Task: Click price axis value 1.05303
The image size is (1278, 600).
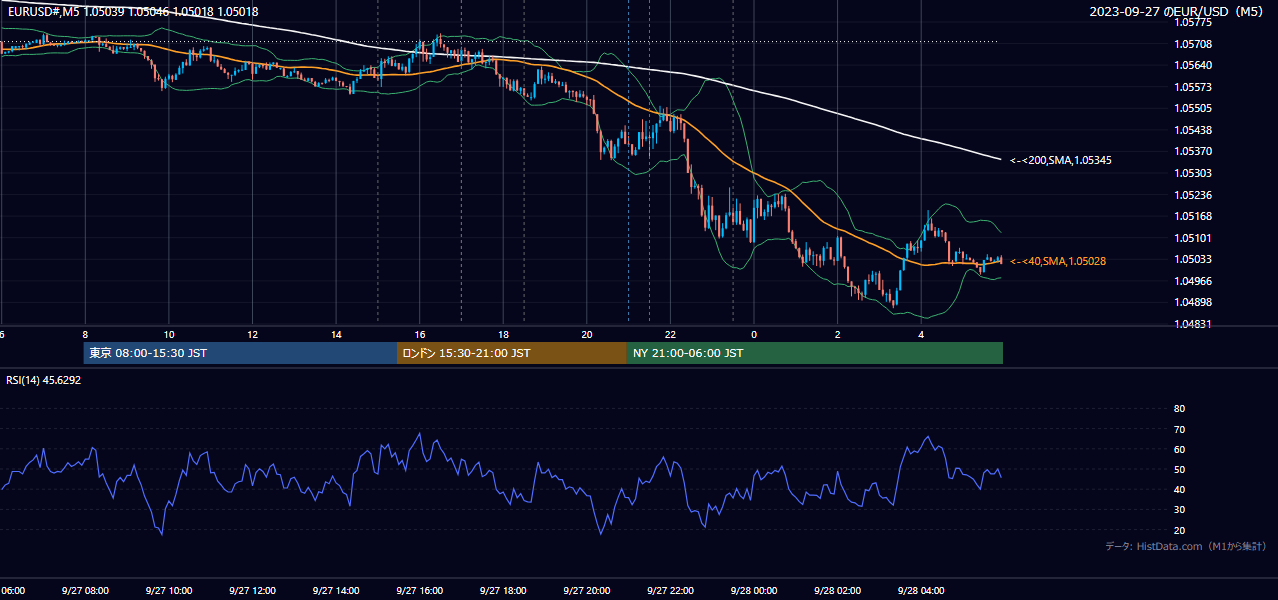Action: 1193,173
